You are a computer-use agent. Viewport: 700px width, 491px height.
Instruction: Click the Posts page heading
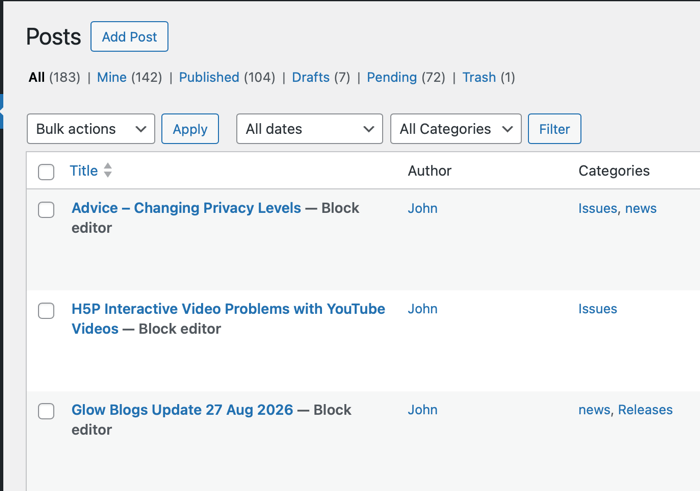[54, 37]
